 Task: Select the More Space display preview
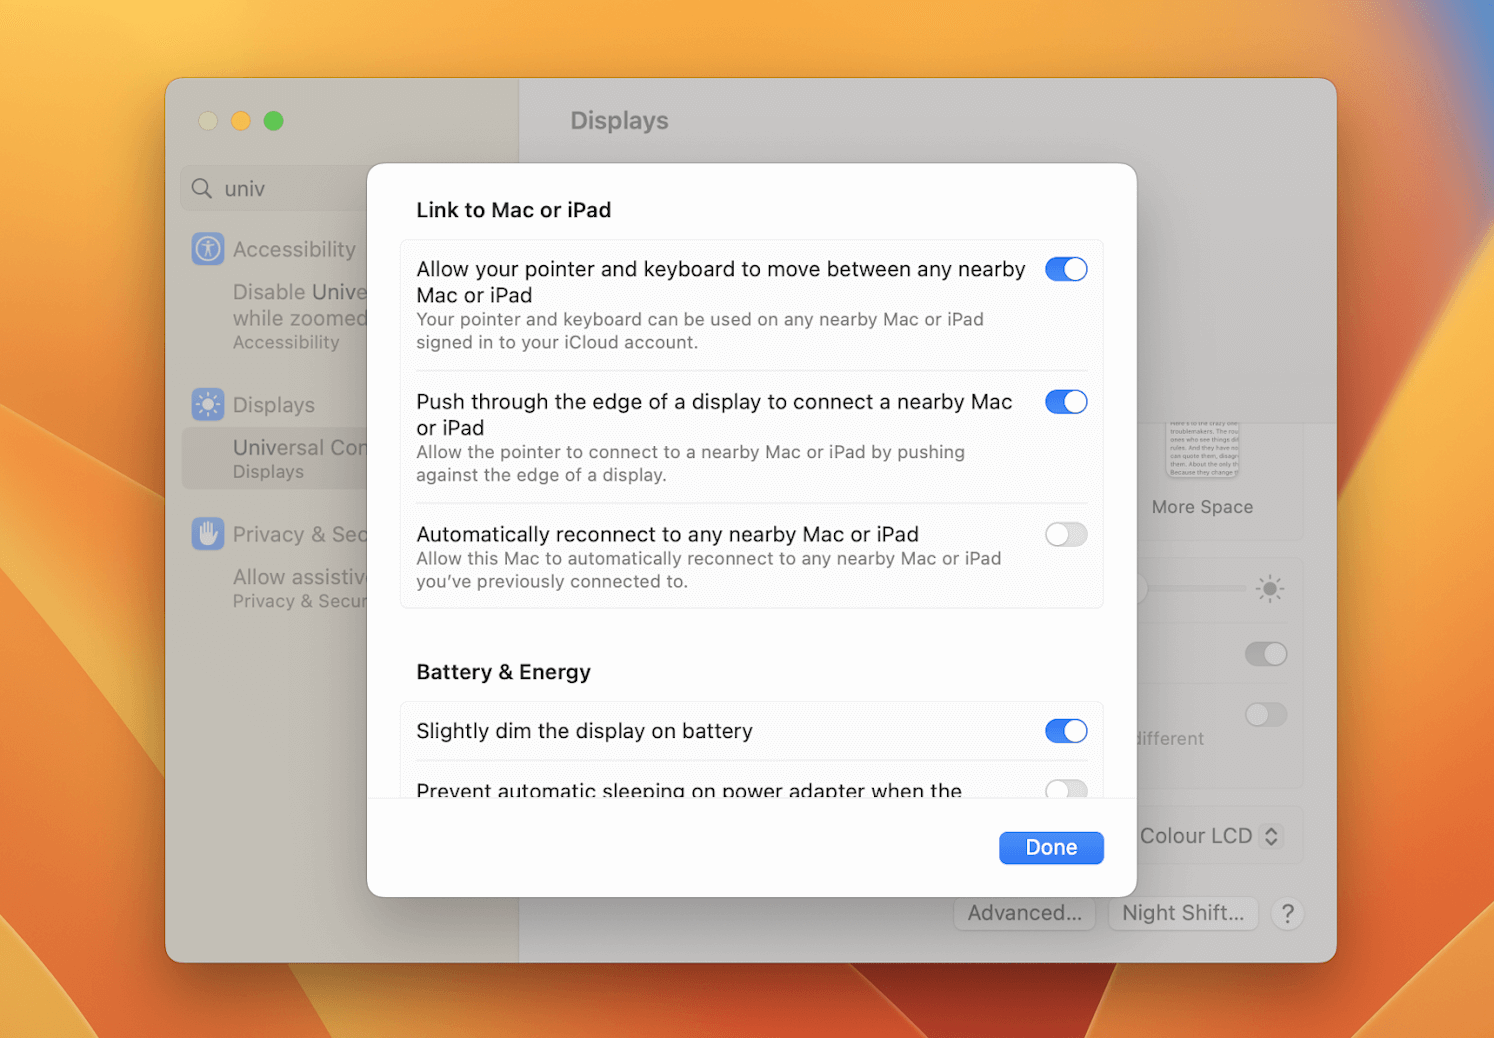click(1201, 460)
